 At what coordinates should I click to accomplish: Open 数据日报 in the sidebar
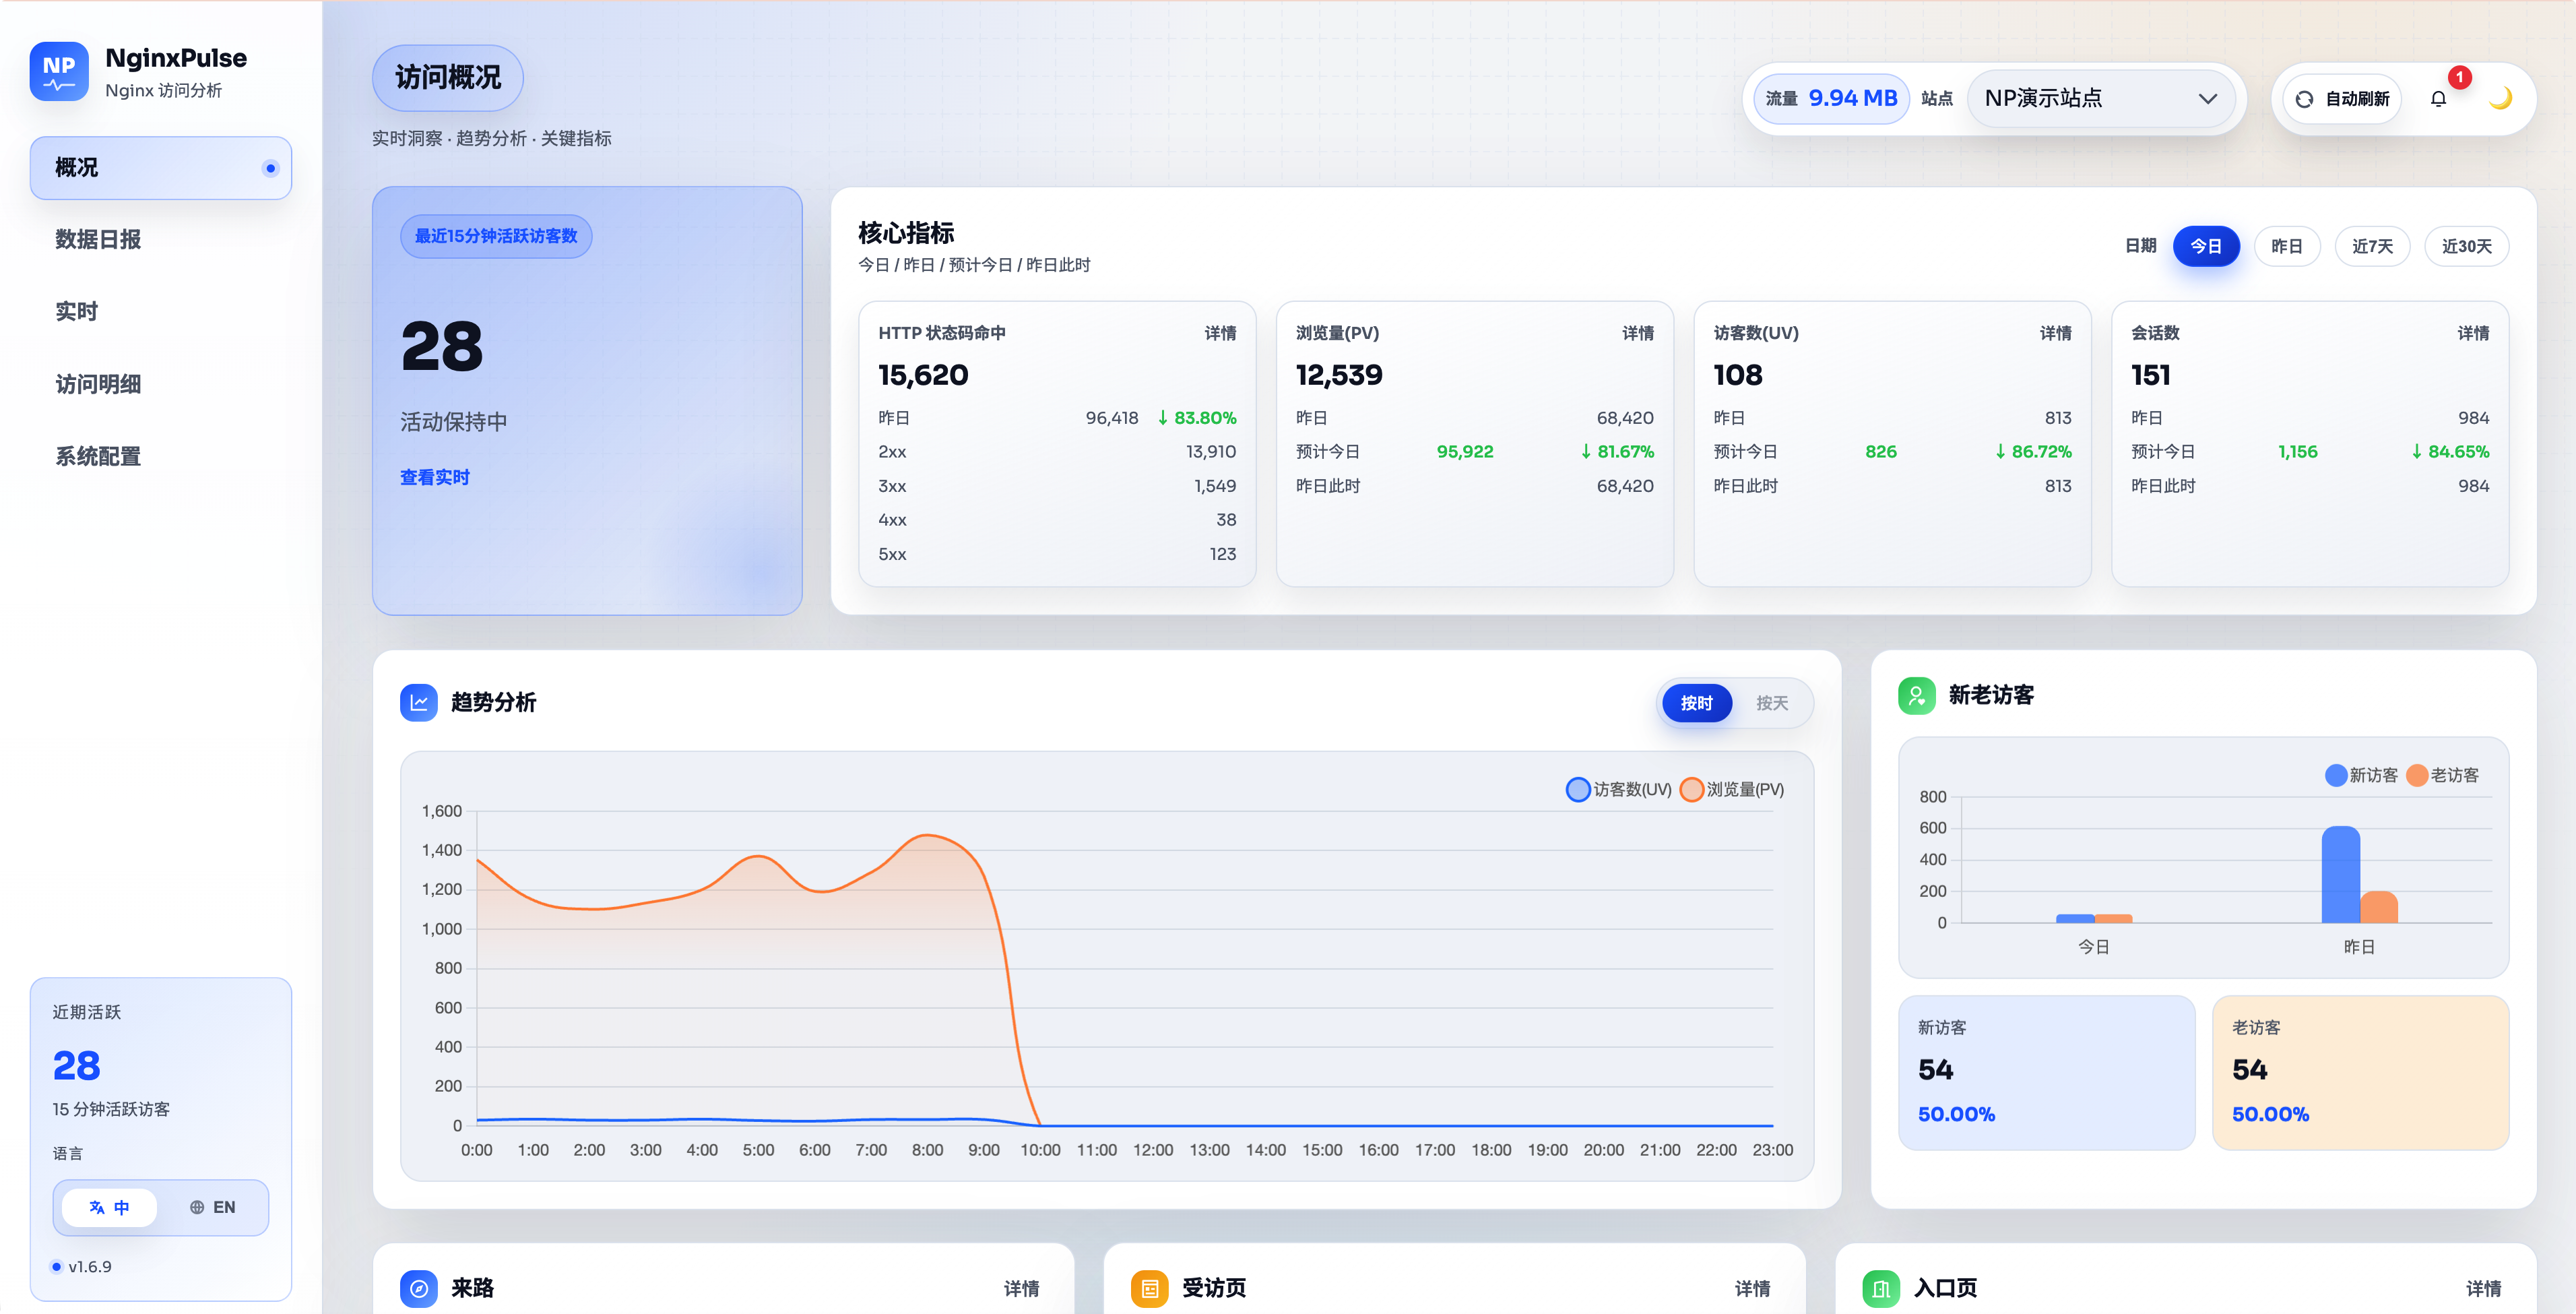pos(98,240)
